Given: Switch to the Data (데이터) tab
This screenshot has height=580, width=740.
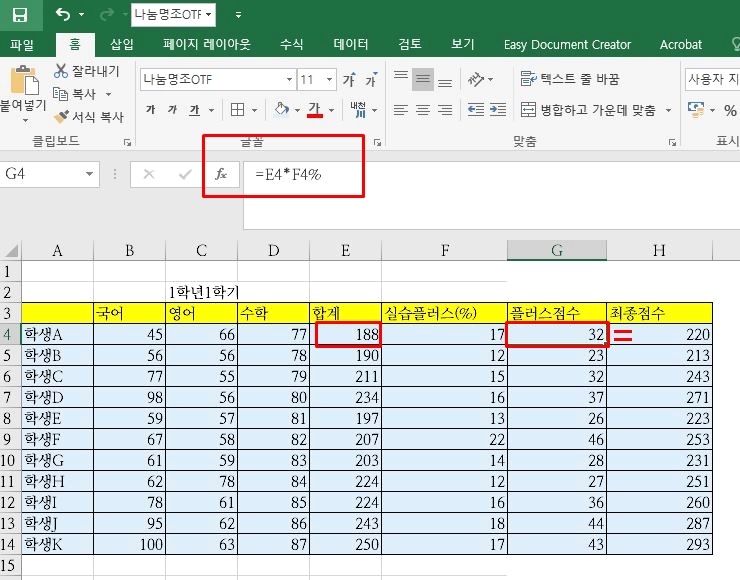Looking at the screenshot, I should click(x=351, y=44).
